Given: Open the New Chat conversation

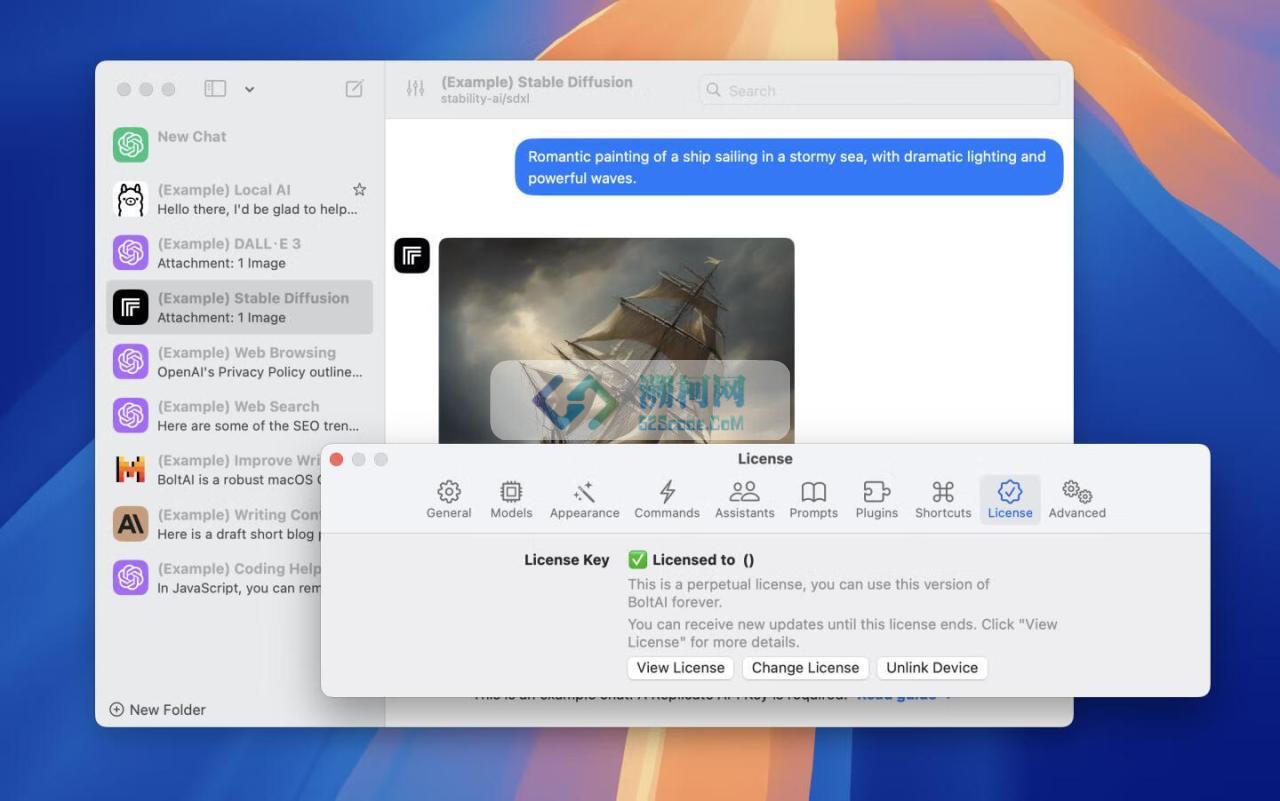Looking at the screenshot, I should point(239,145).
